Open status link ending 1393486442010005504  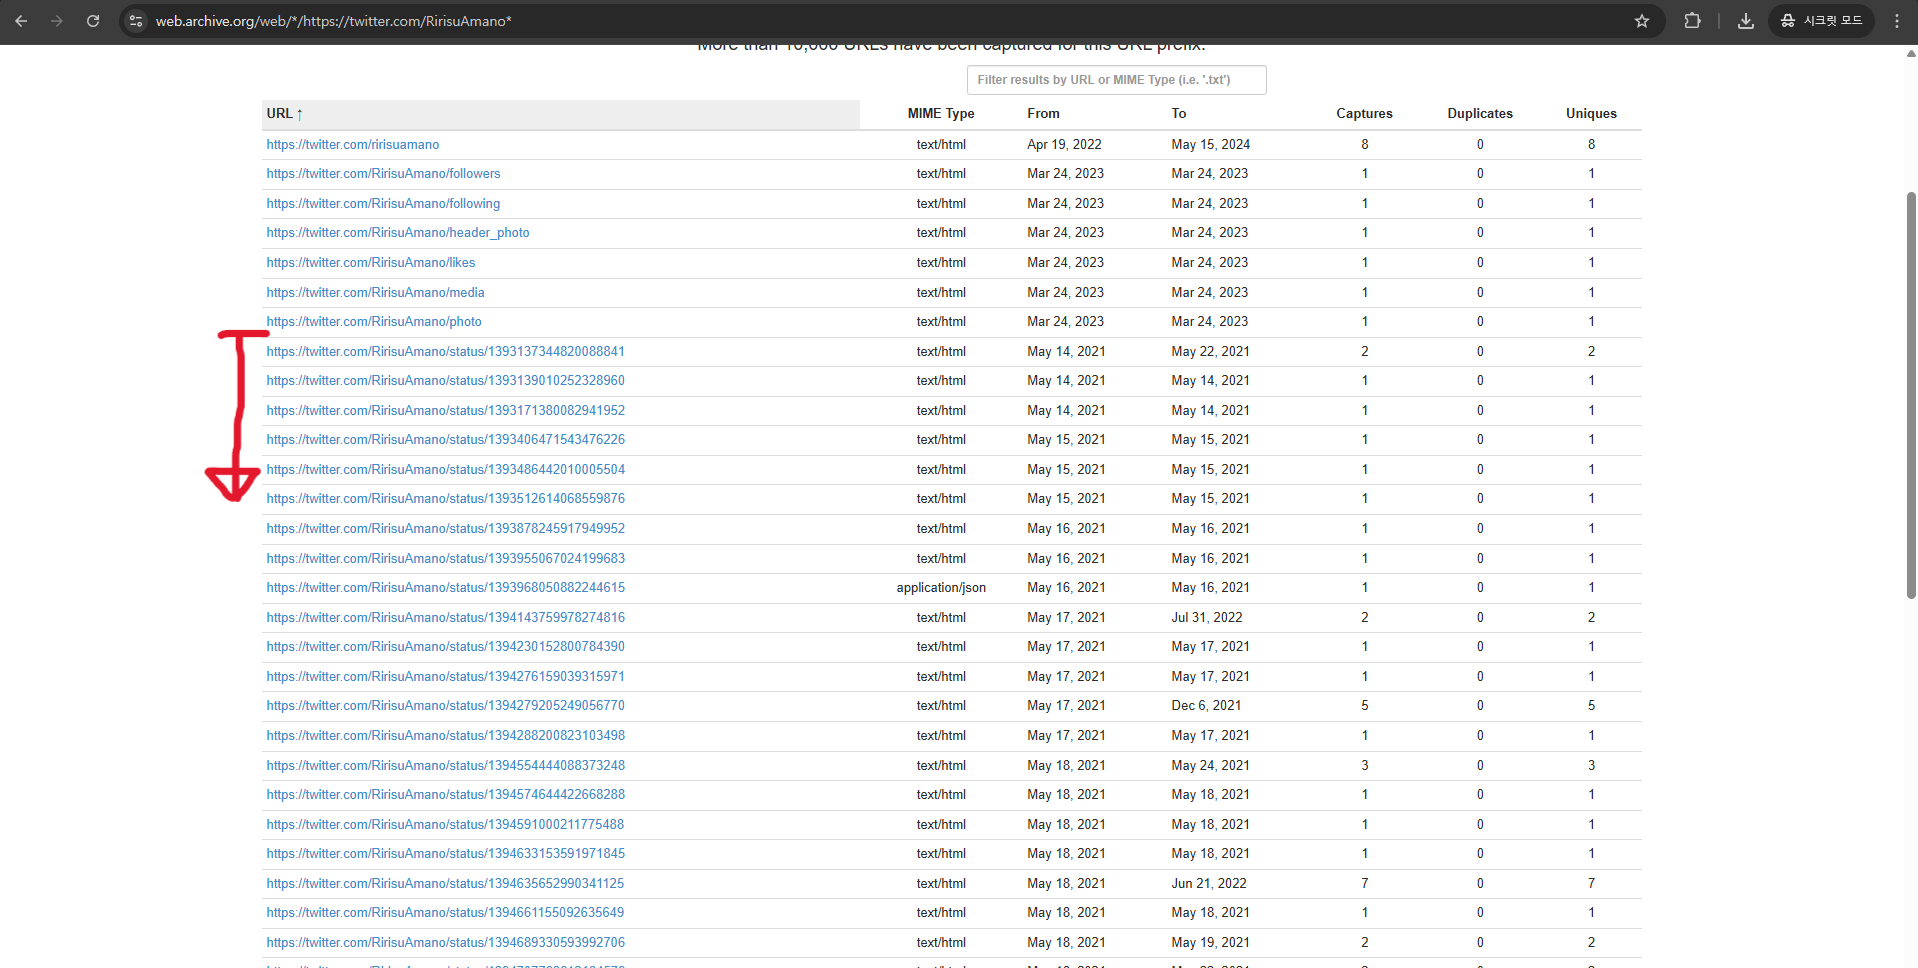tap(446, 470)
